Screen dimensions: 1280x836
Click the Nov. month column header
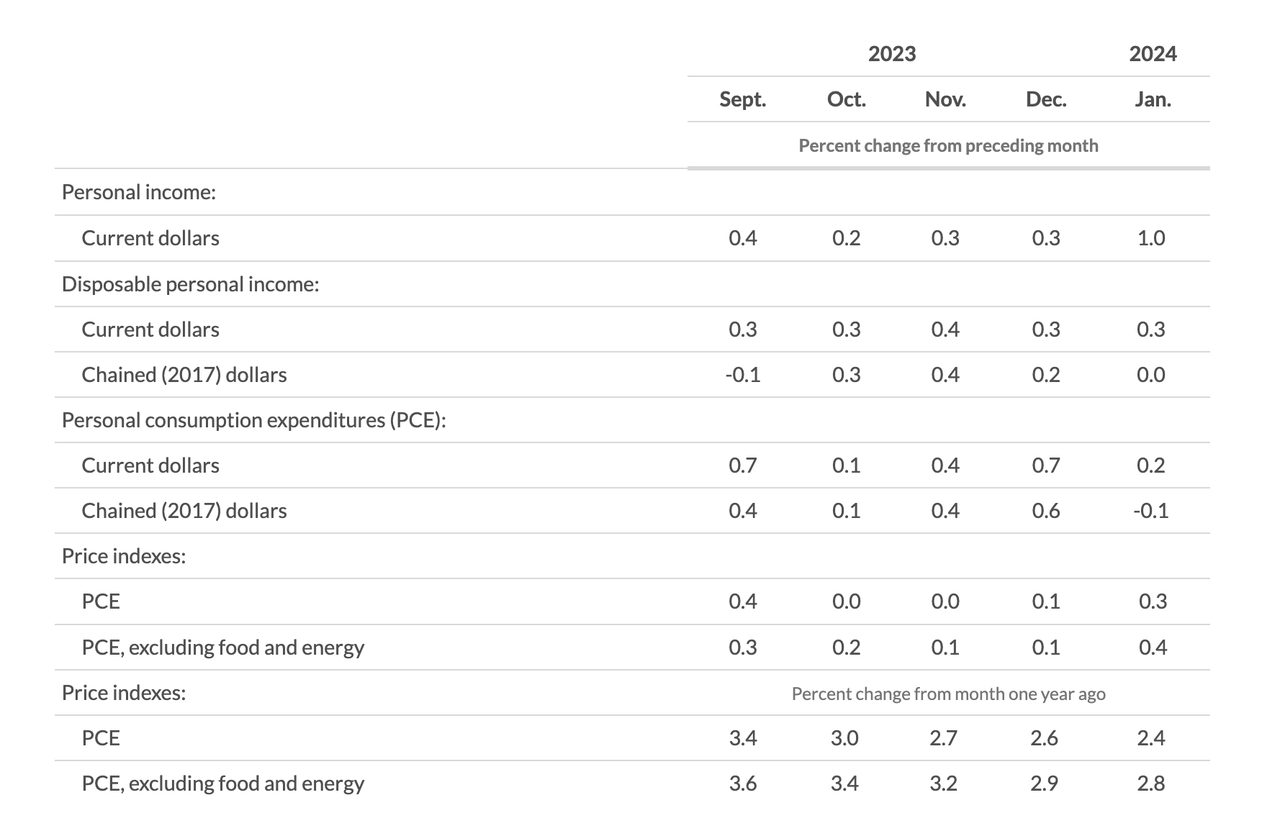click(945, 100)
